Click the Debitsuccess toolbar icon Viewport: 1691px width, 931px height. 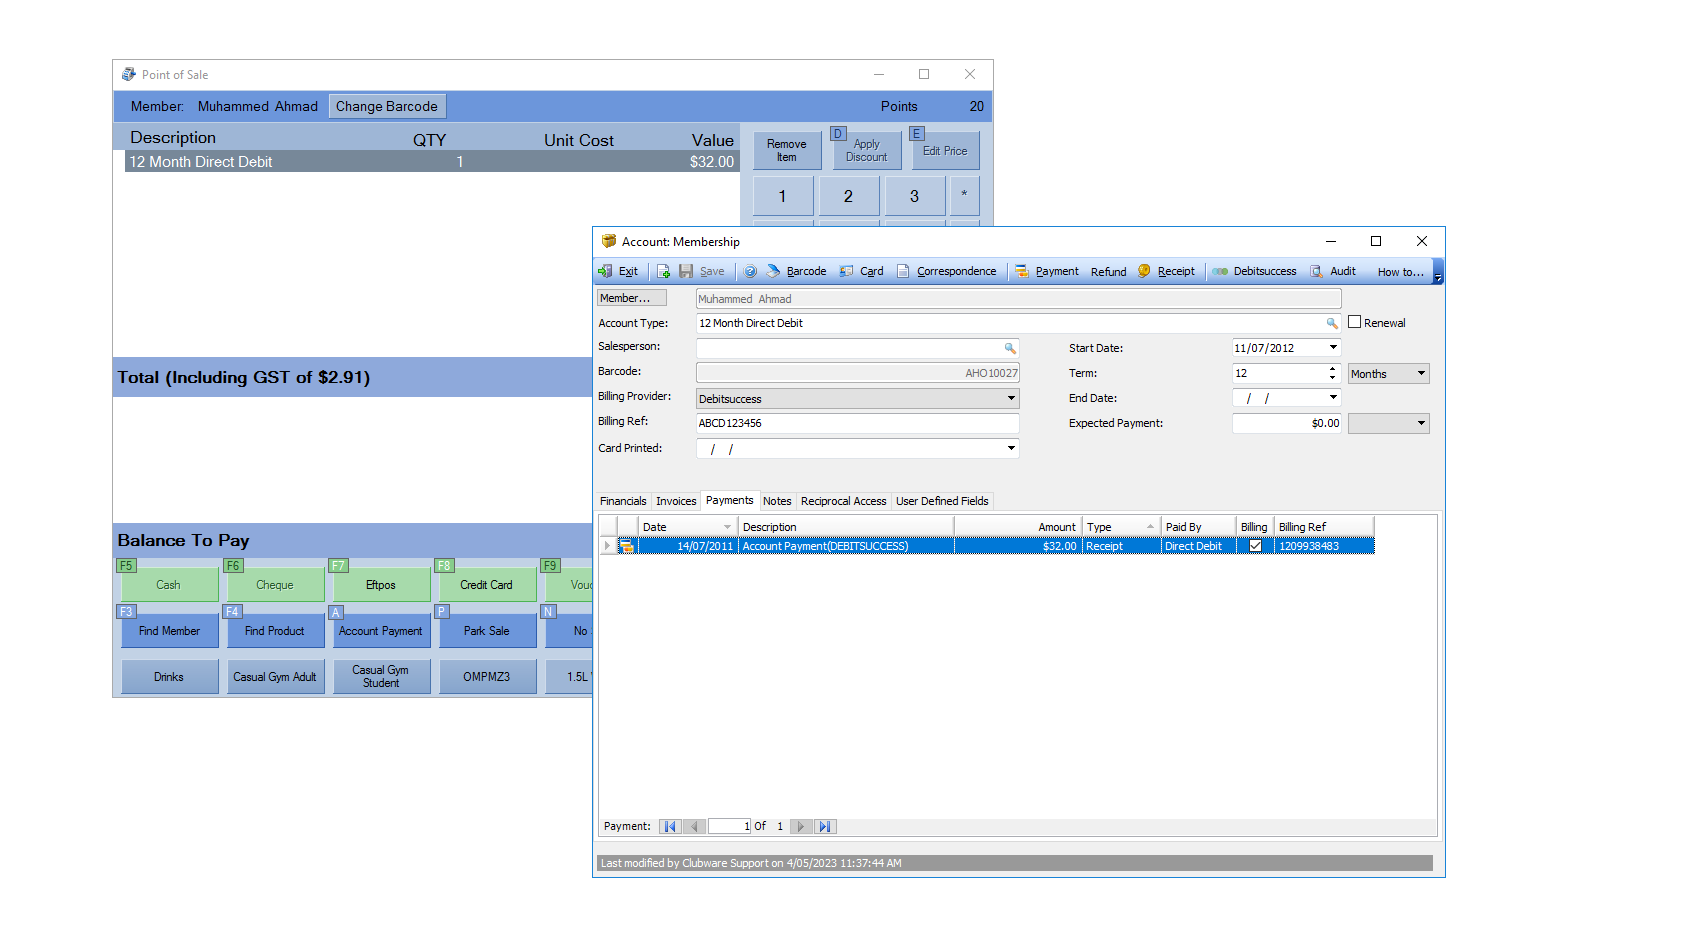[1221, 271]
